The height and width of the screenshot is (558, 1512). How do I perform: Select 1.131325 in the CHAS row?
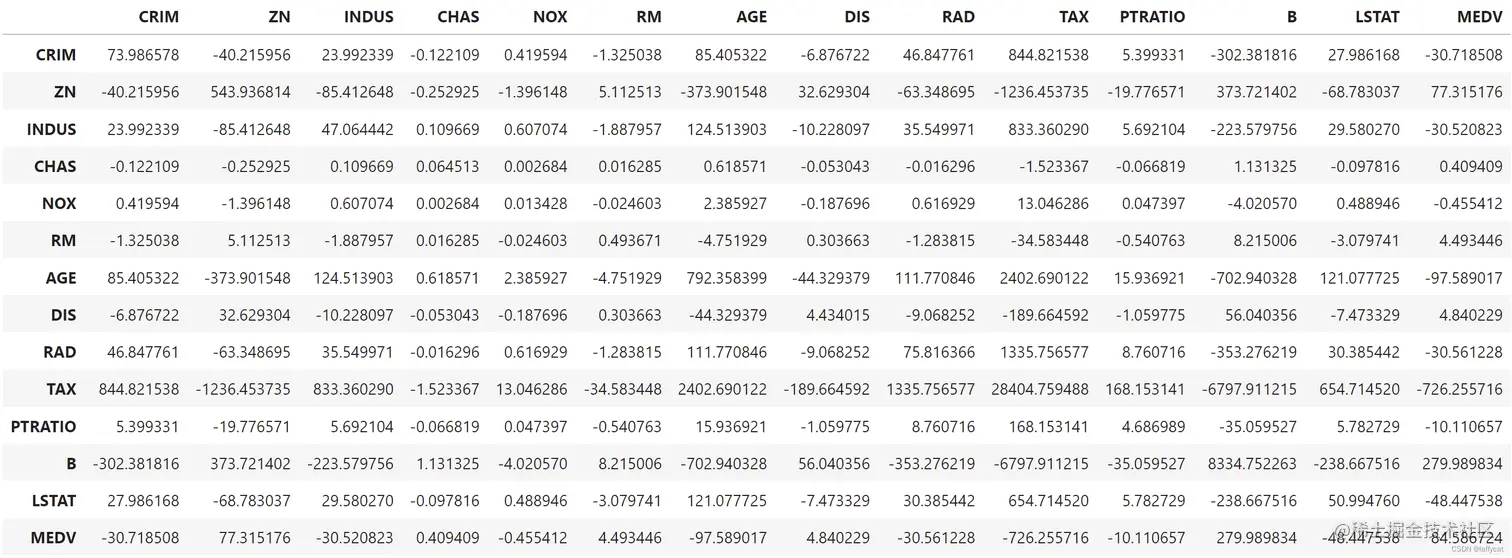(x=1266, y=166)
